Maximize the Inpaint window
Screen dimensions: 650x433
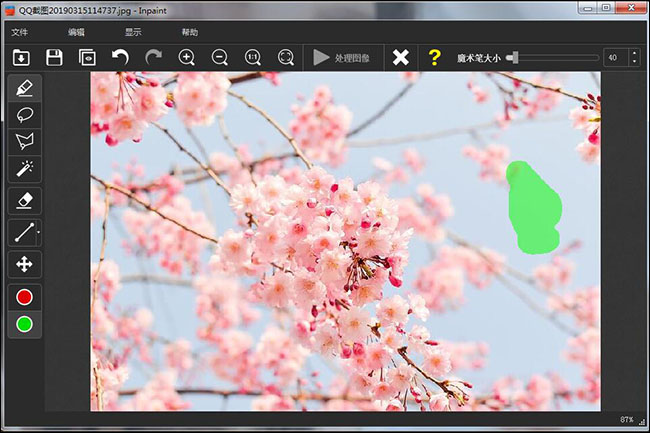(606, 8)
